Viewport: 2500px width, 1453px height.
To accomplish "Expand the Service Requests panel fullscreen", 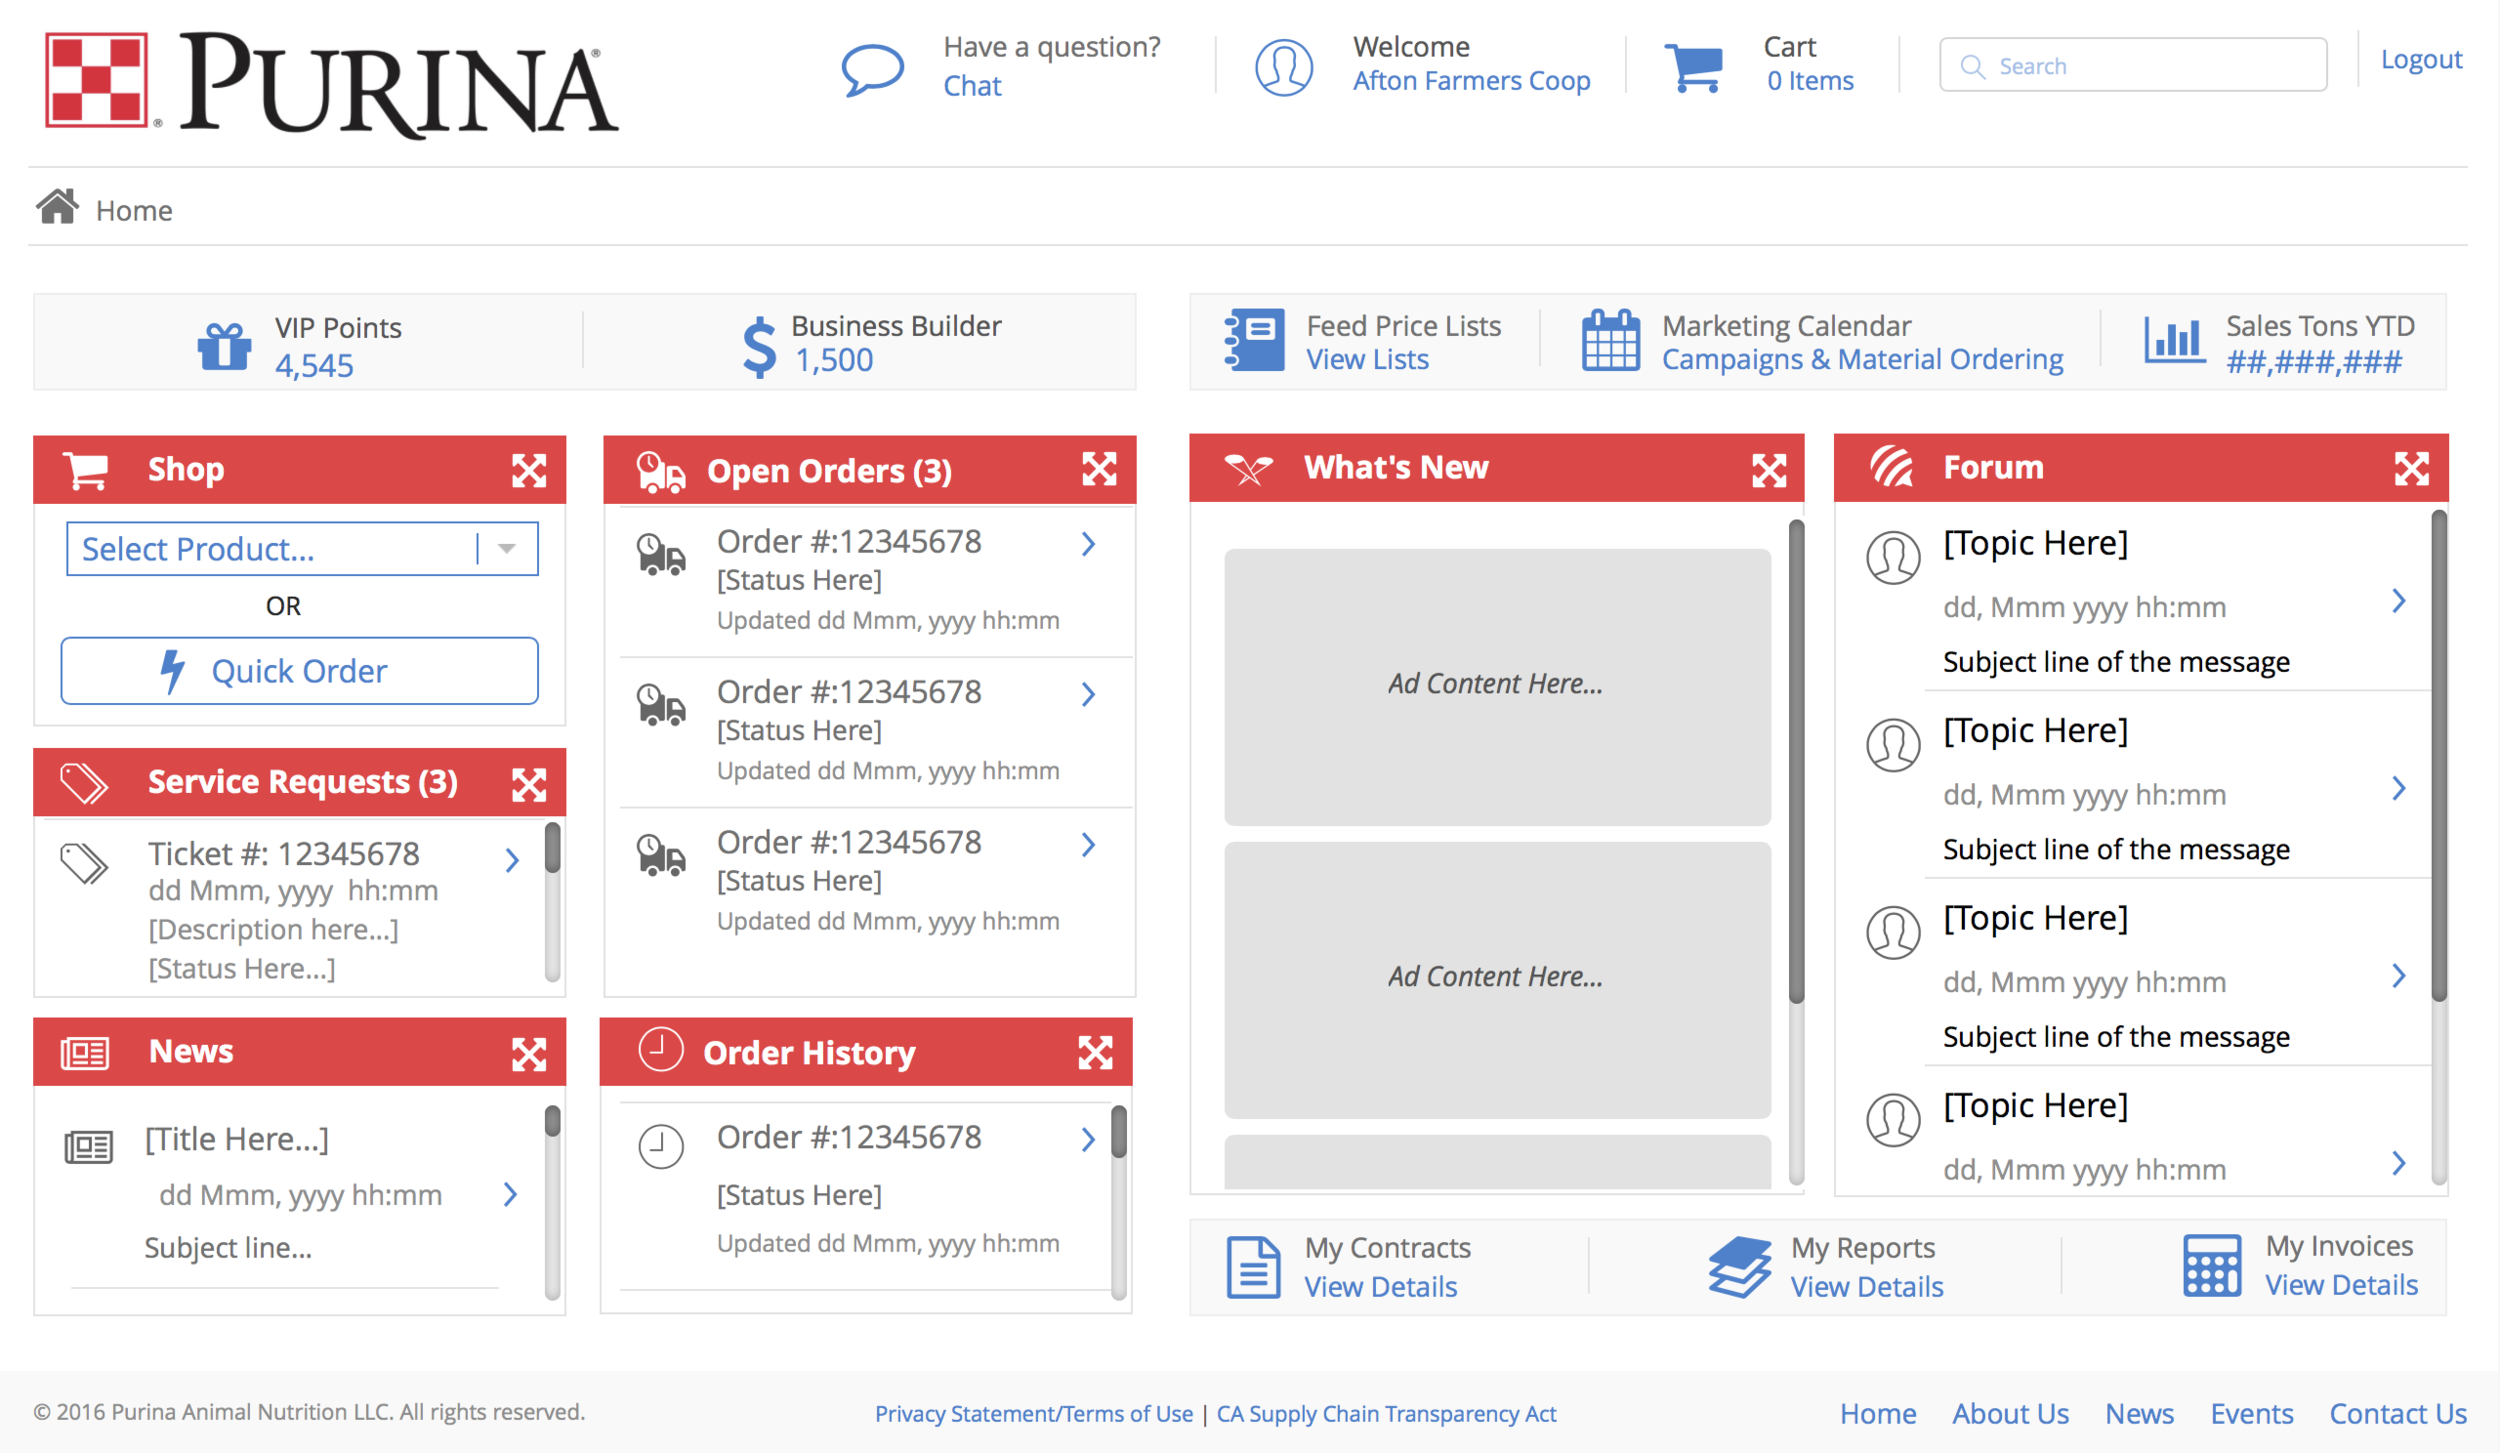I will coord(529,785).
